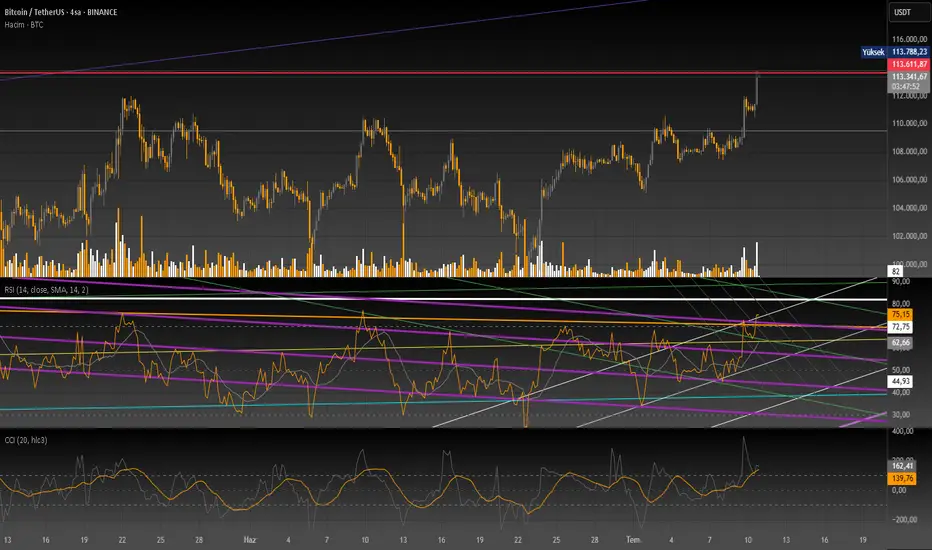Click the 400,00 CCI scale label
The image size is (932, 550).
pyautogui.click(x=902, y=431)
